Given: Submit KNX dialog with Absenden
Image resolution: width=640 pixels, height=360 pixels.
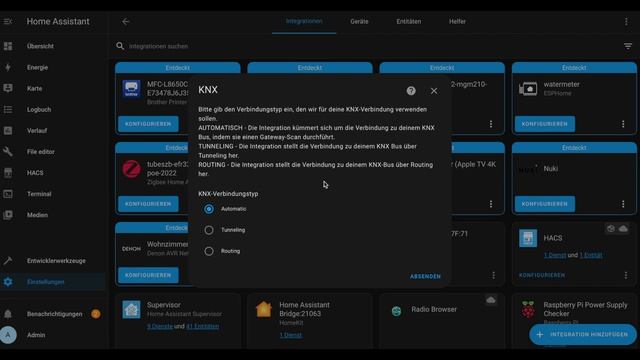Looking at the screenshot, I should 425,276.
